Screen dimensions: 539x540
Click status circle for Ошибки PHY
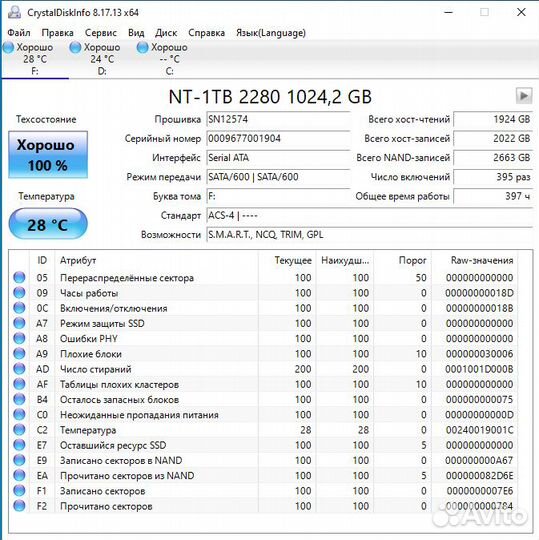[x=19, y=338]
